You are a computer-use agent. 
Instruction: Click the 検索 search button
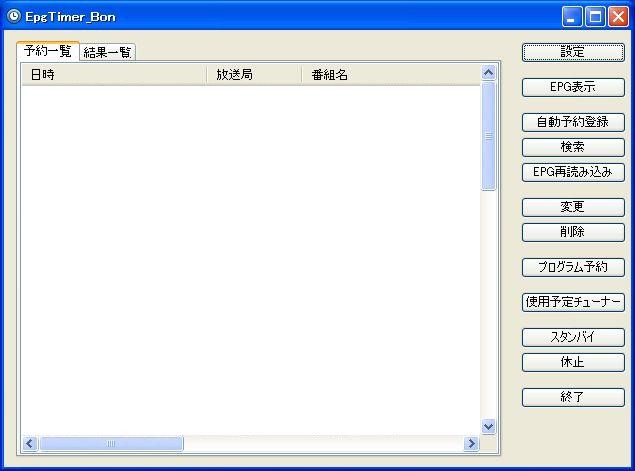click(x=573, y=147)
